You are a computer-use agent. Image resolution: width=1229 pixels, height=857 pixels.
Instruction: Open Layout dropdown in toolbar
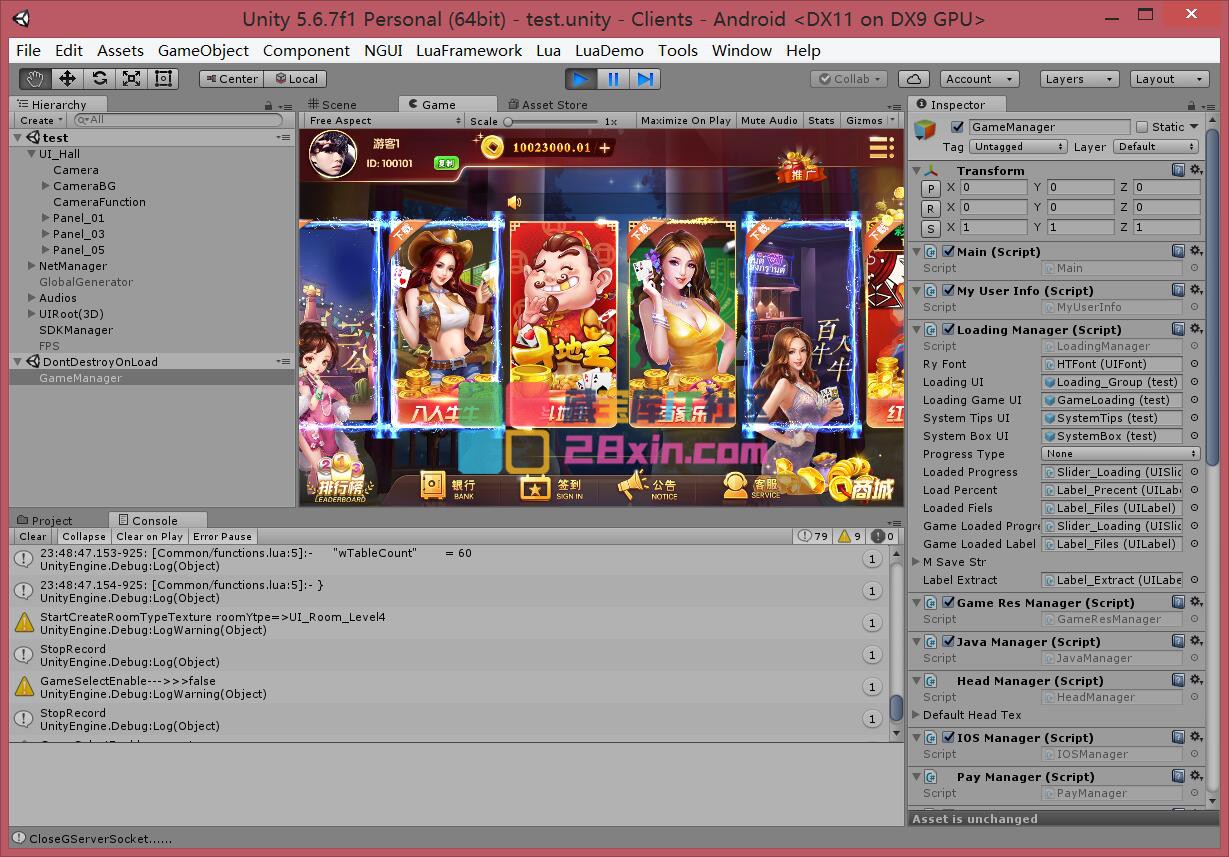coord(1169,79)
